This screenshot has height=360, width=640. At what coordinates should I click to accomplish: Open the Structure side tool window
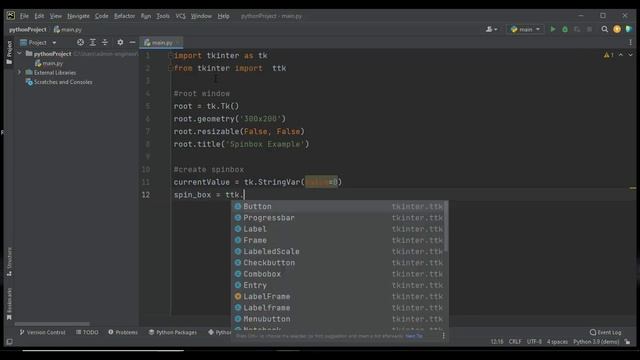click(x=9, y=262)
